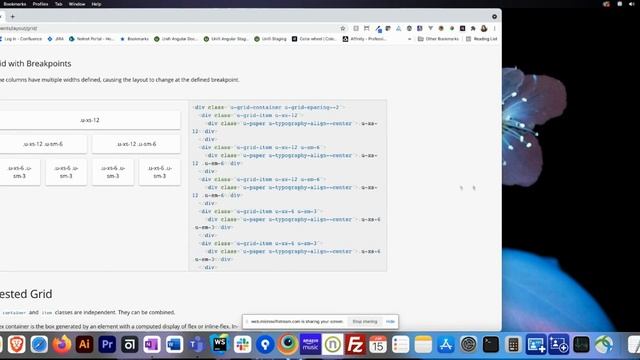Open the Other Bookmarks folder
This screenshot has height=360, width=640.
point(438,39)
